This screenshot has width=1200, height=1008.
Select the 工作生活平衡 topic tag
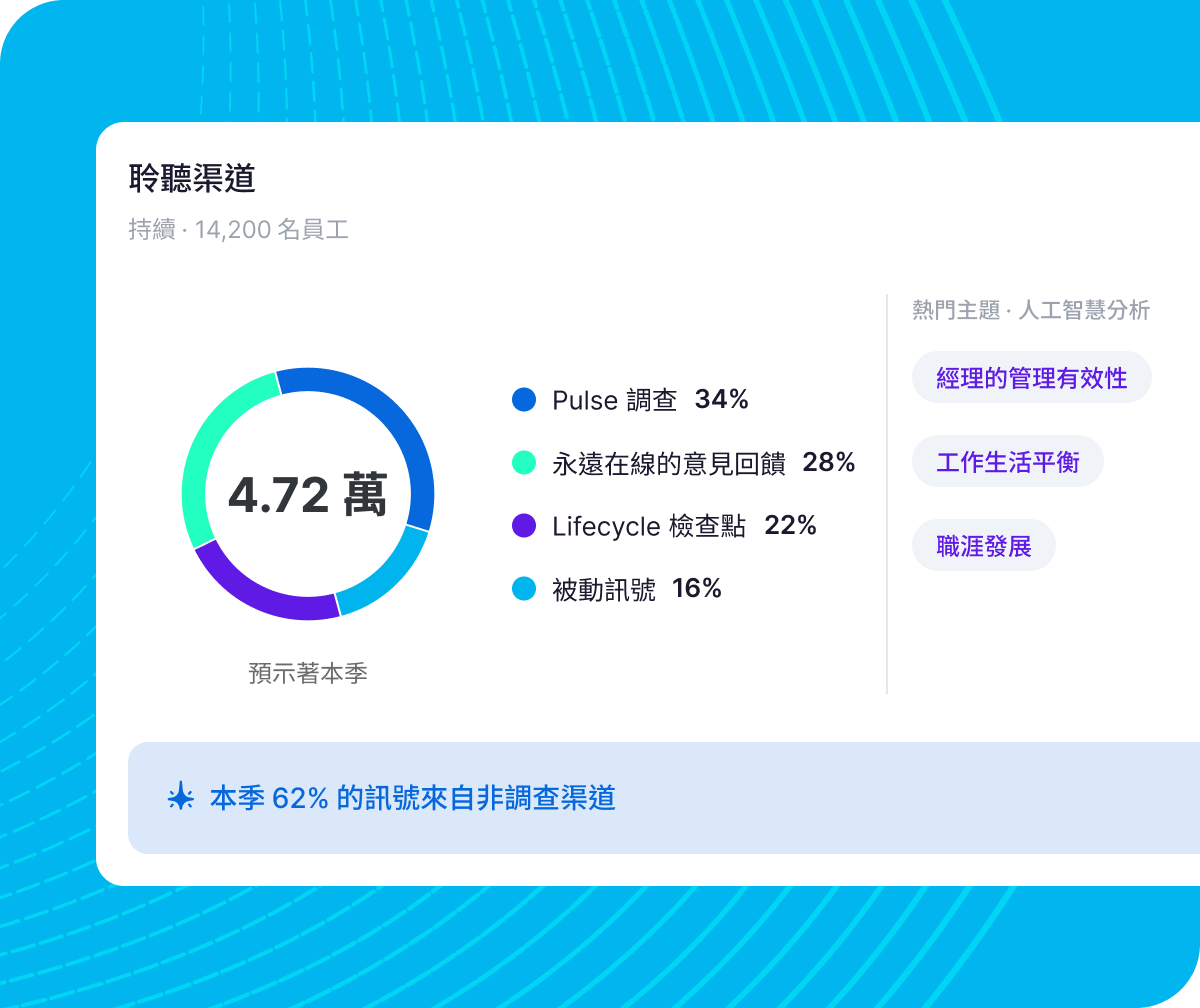coord(1008,462)
